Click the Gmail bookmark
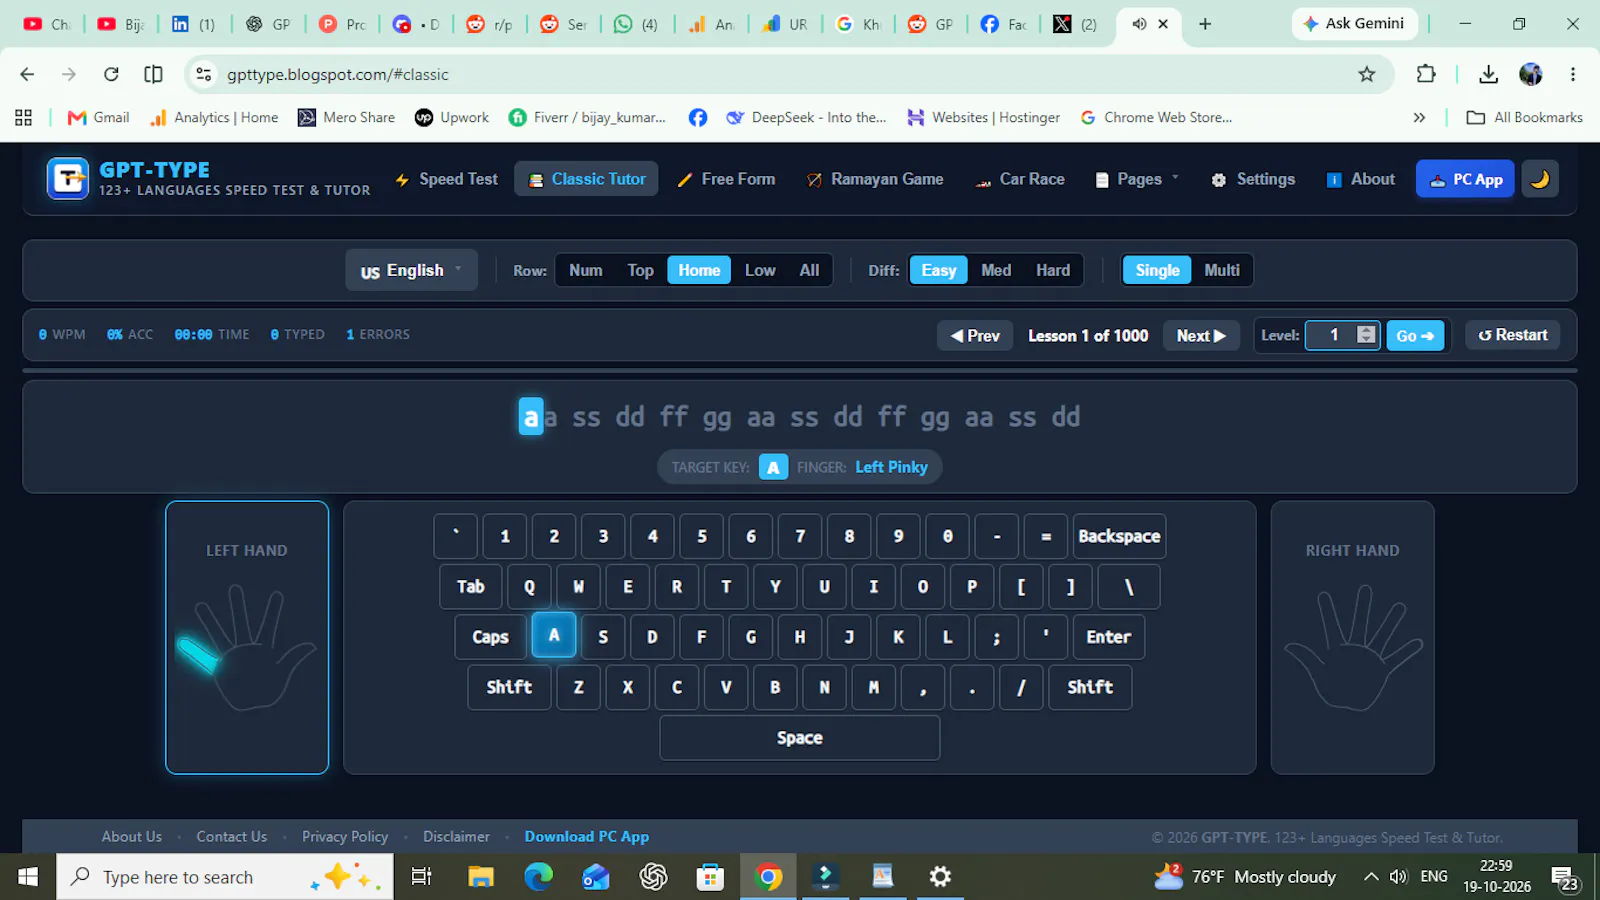 98,118
